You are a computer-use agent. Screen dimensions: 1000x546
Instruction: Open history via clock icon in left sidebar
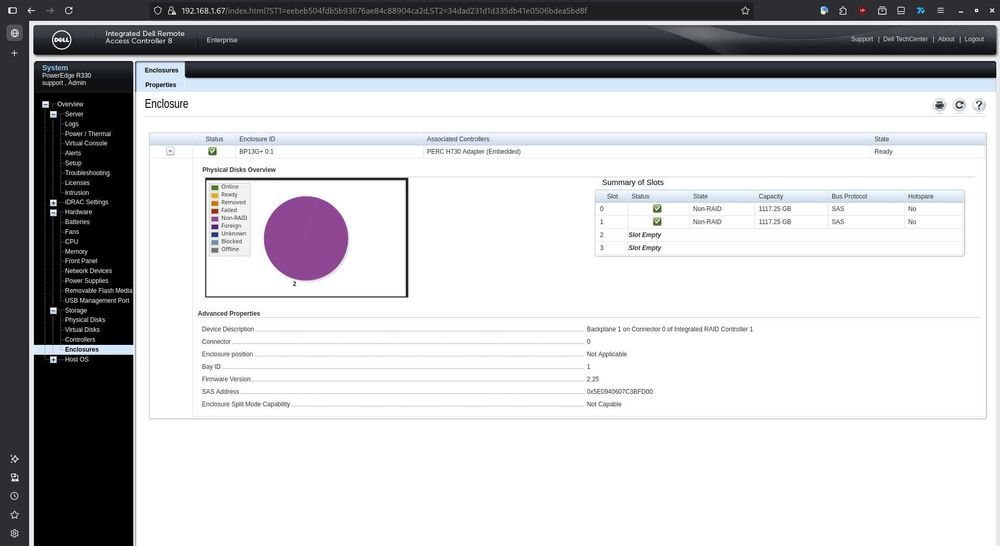point(14,496)
